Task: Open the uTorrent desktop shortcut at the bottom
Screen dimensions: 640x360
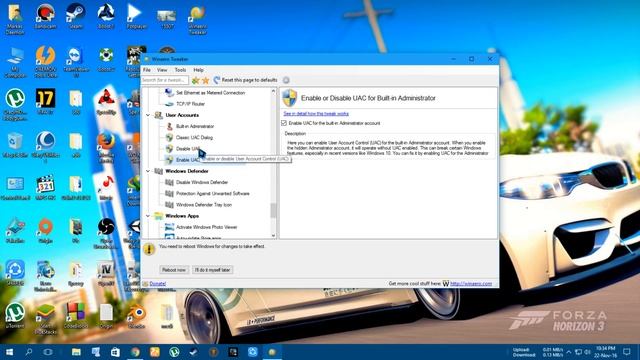Action: click(x=15, y=316)
